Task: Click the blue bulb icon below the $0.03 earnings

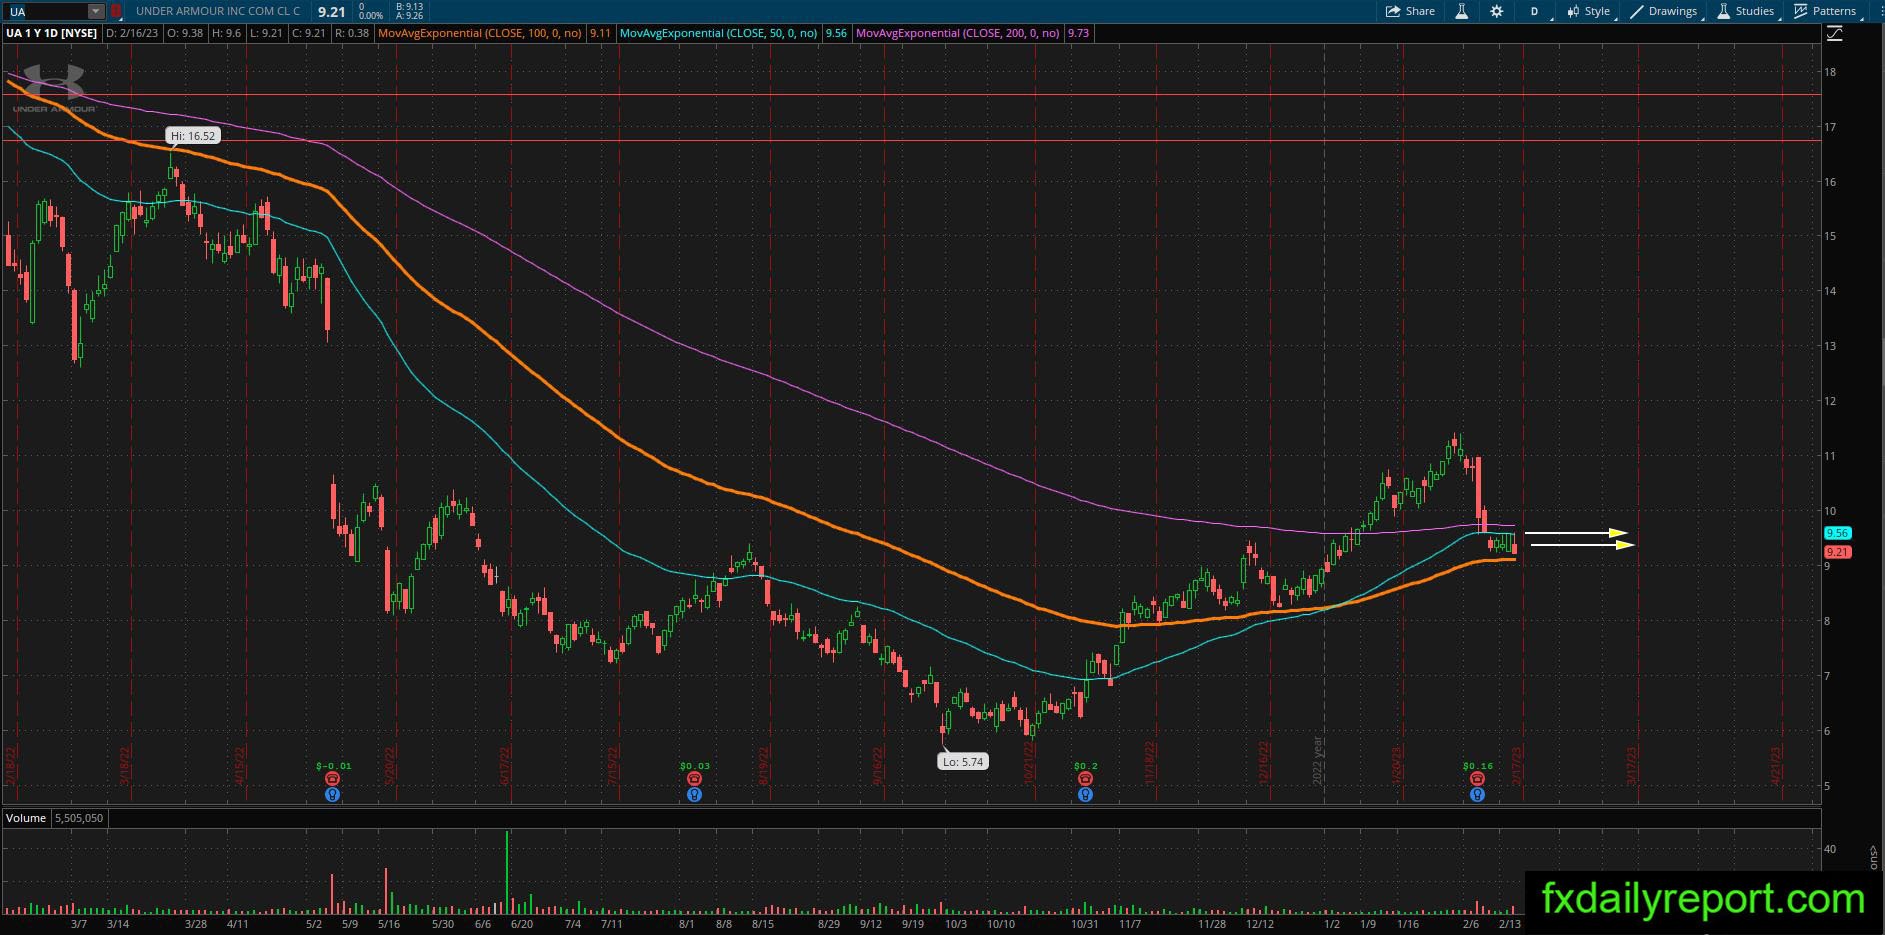Action: pyautogui.click(x=694, y=795)
